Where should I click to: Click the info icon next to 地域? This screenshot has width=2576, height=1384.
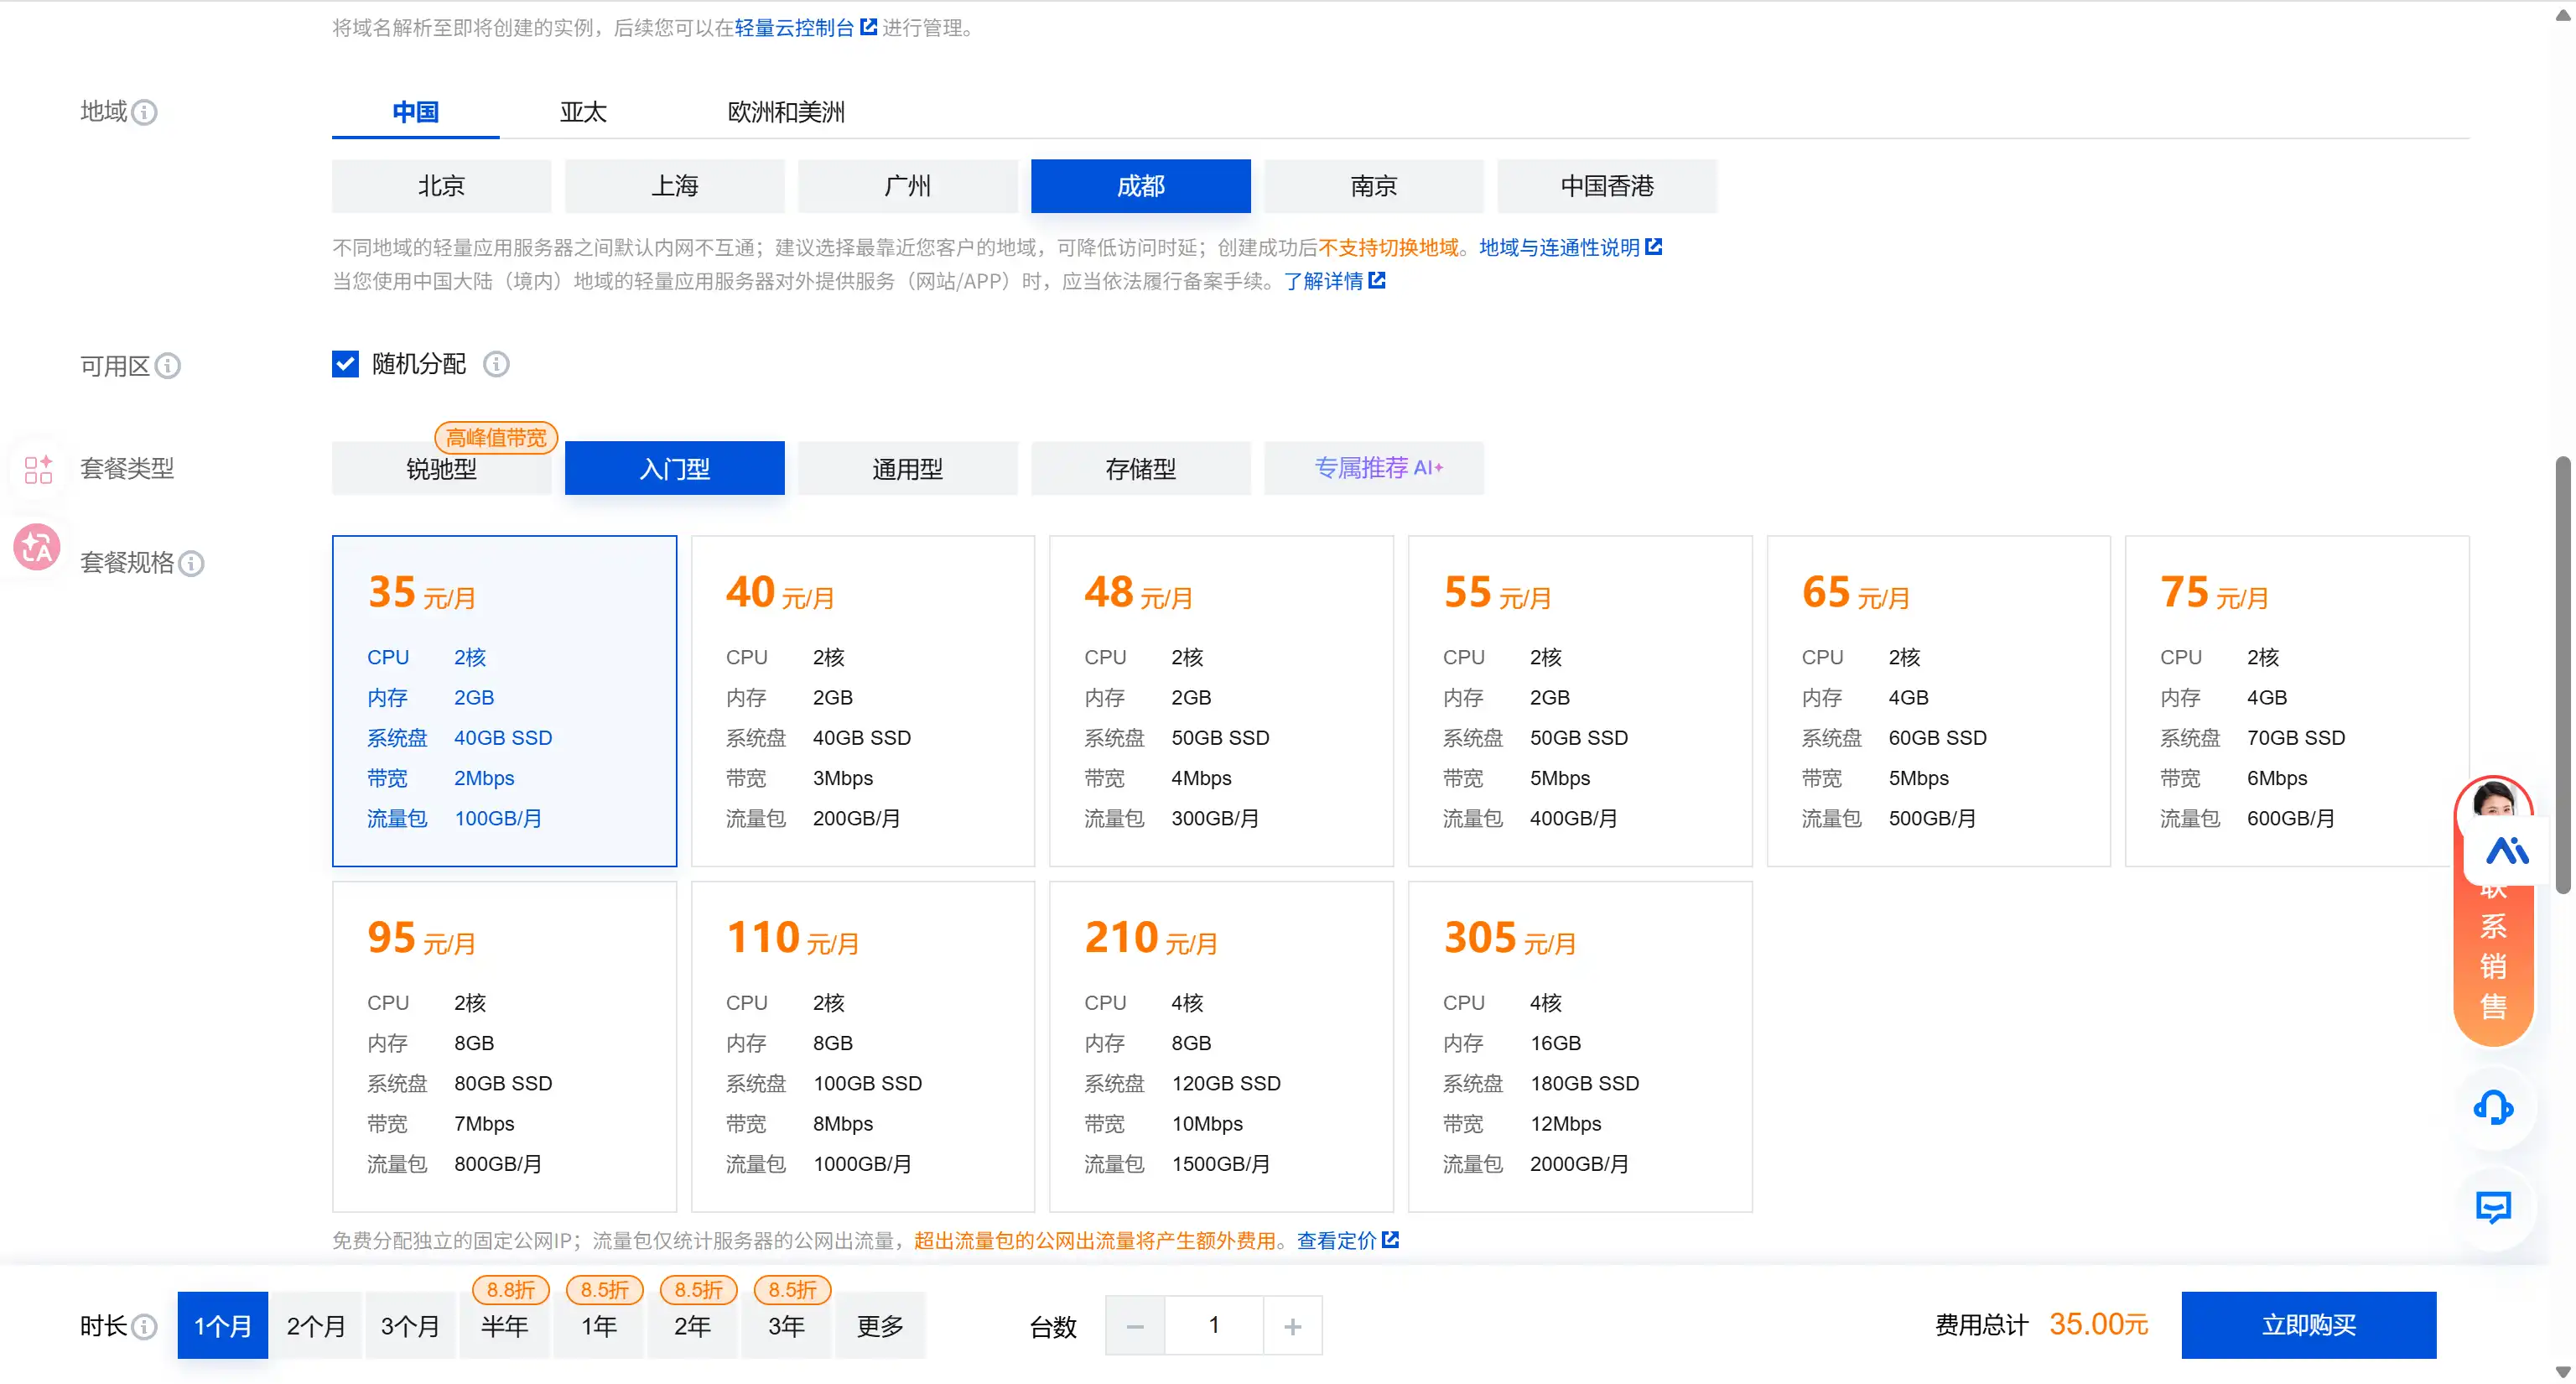(x=144, y=112)
